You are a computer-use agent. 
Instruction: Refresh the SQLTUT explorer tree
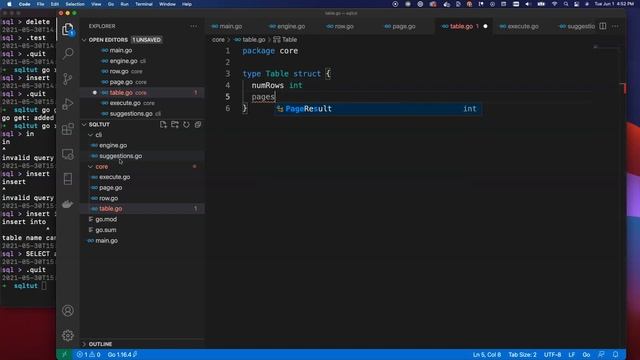(x=186, y=124)
